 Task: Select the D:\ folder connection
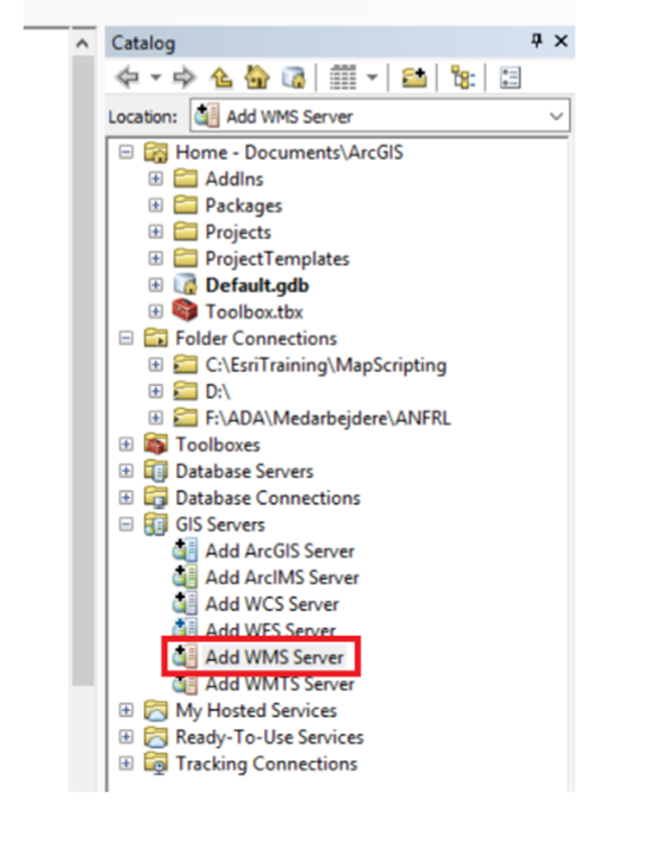pos(217,391)
